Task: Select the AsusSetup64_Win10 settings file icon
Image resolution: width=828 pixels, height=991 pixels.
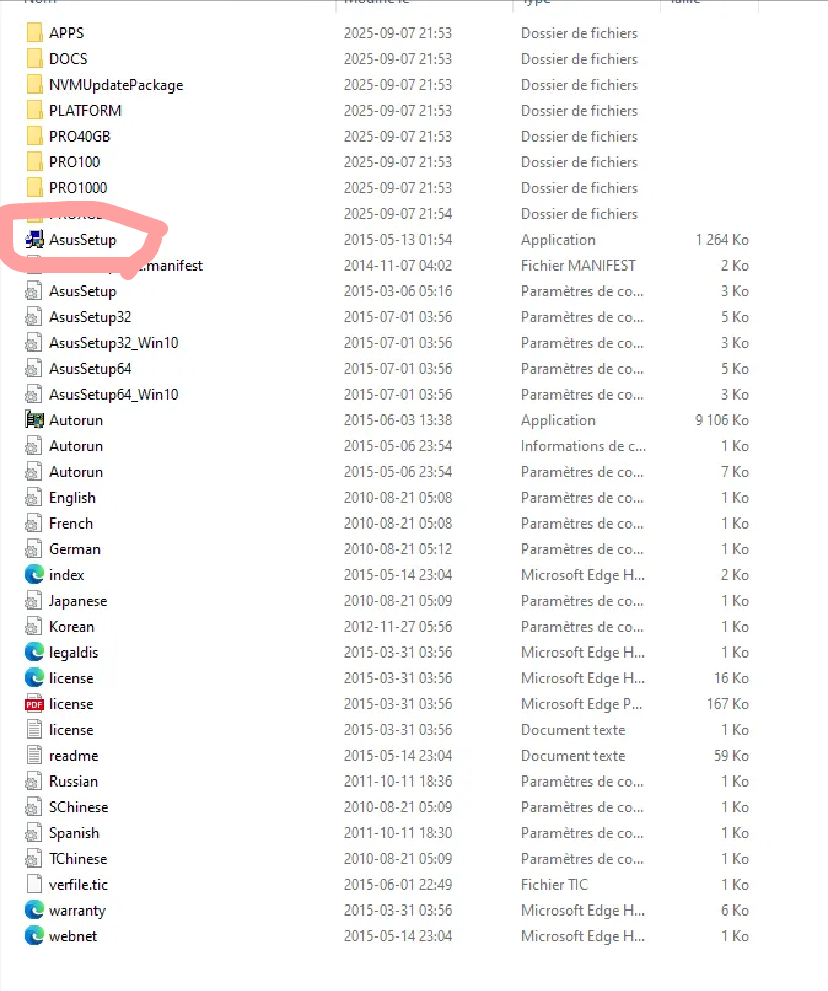Action: tap(35, 394)
